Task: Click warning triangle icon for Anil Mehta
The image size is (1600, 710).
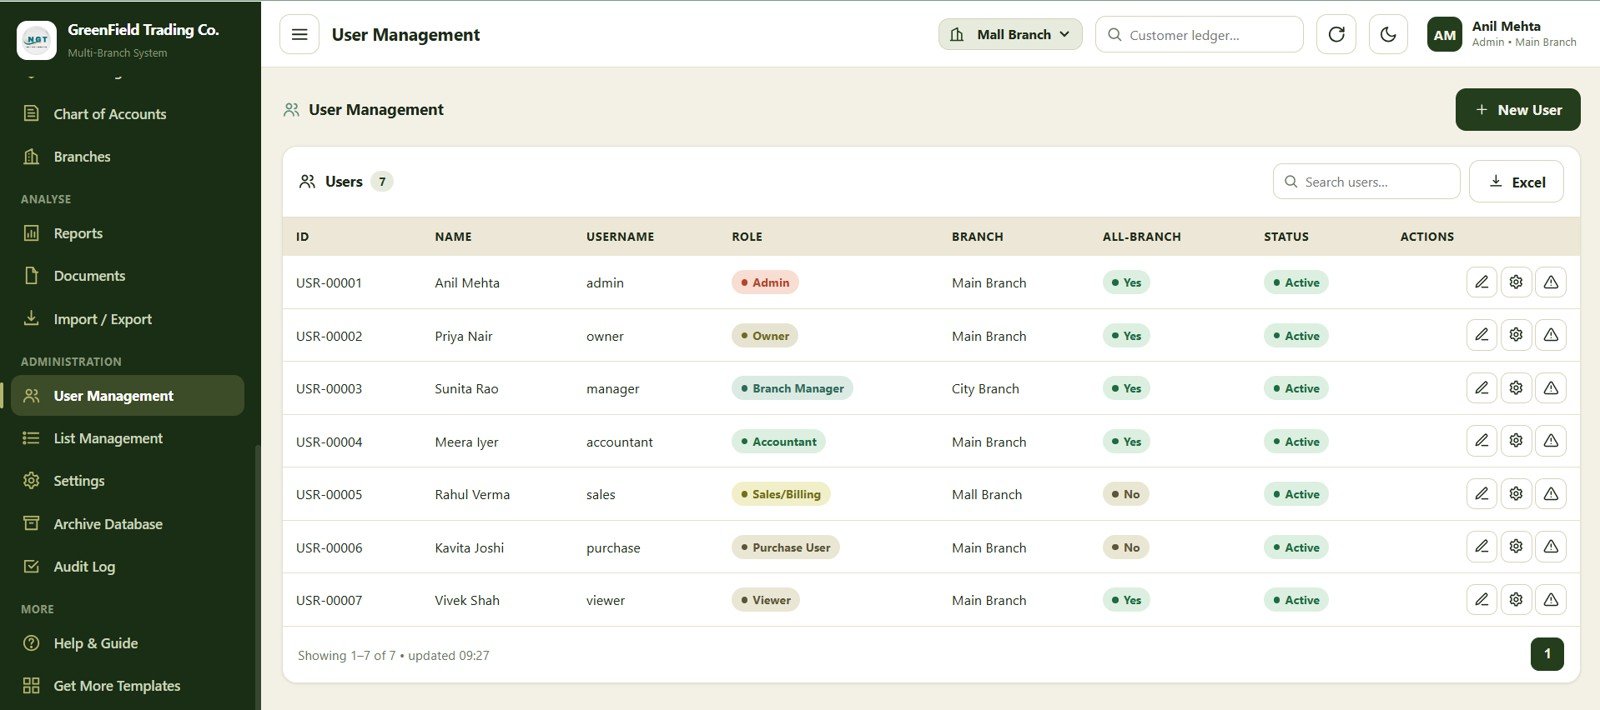Action: (x=1551, y=282)
